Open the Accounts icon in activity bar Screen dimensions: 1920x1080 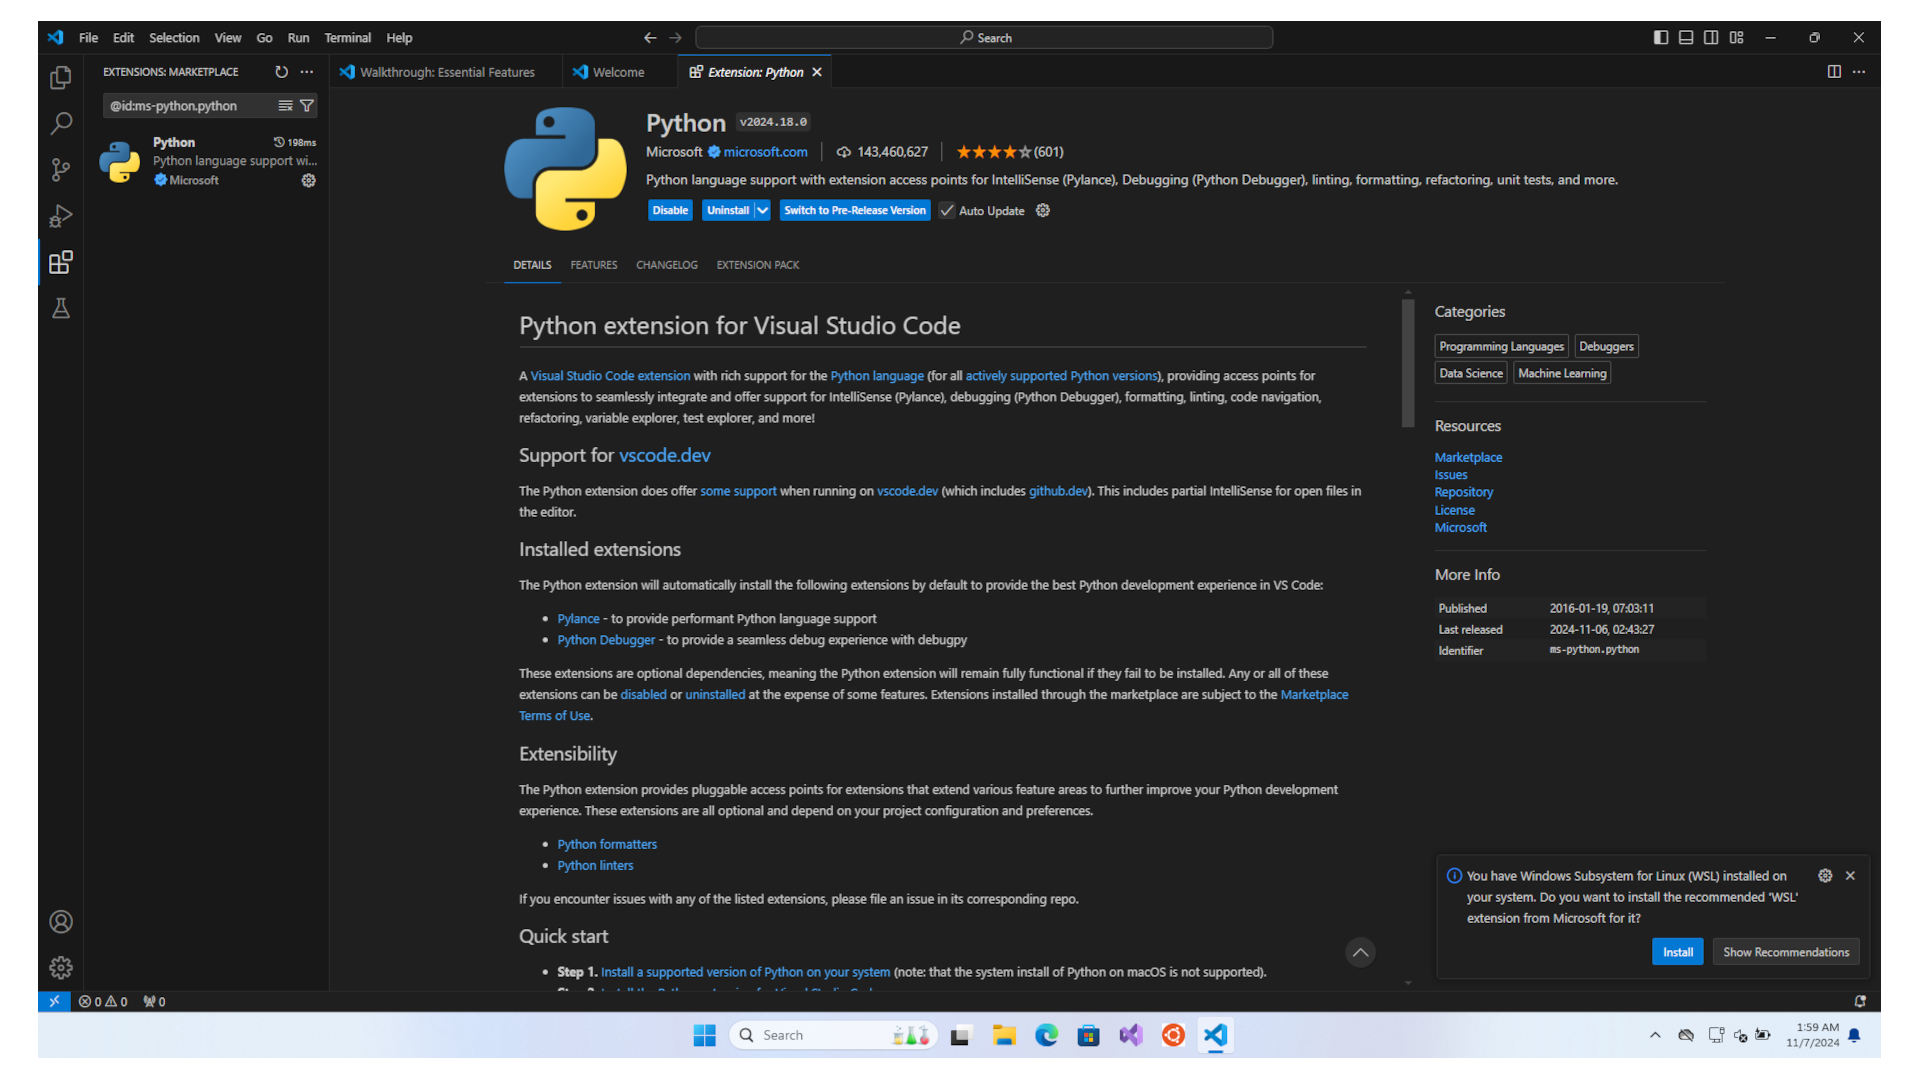coord(60,922)
